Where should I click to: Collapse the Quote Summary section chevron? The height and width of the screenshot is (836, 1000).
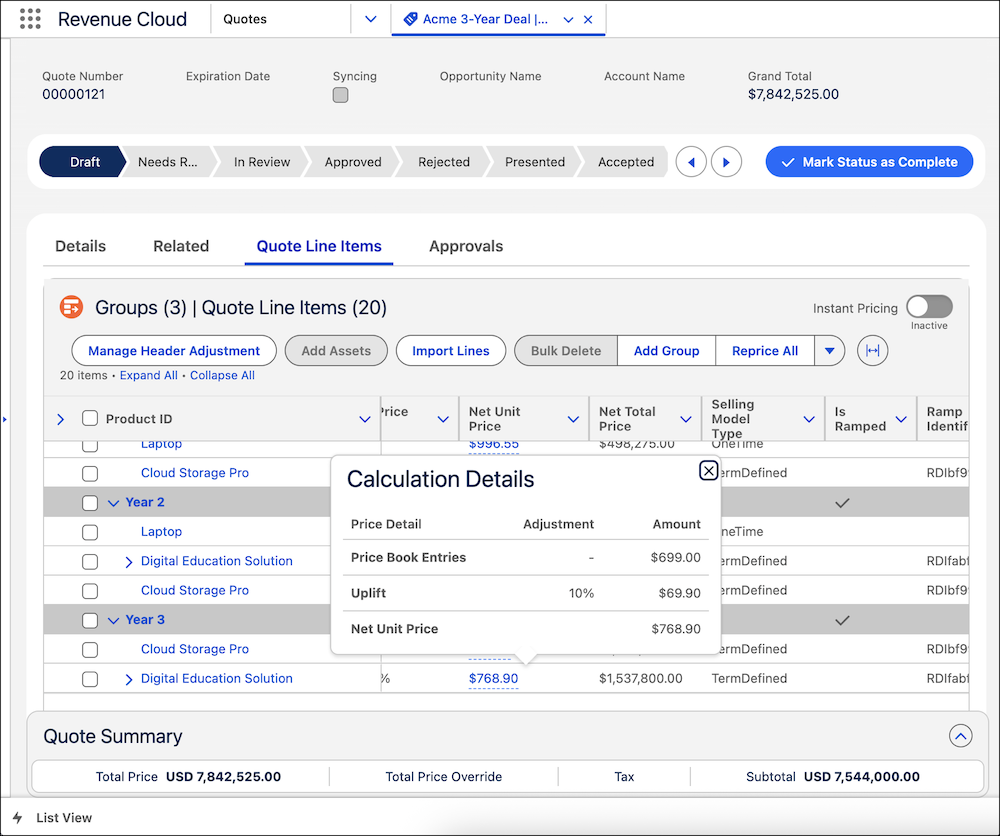pyautogui.click(x=960, y=736)
